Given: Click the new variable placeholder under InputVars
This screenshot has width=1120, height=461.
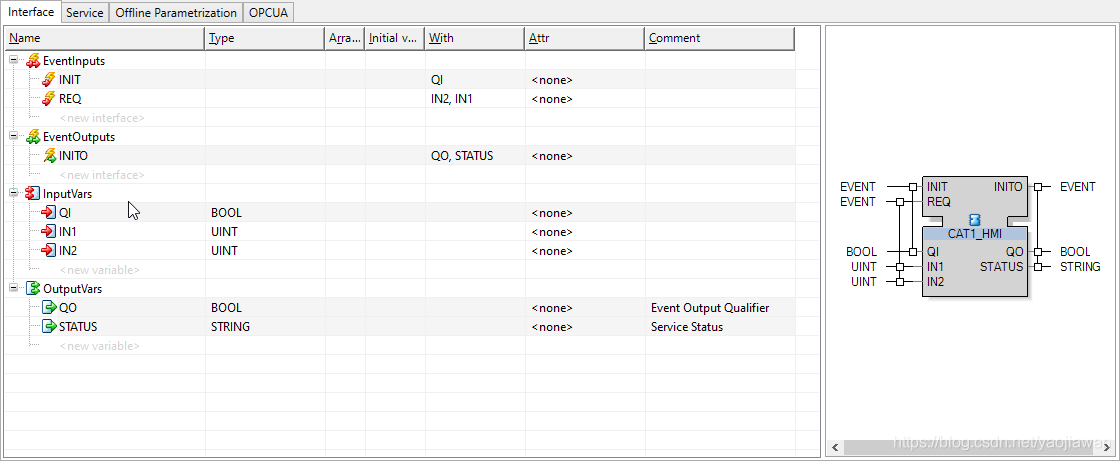Looking at the screenshot, I should 99,270.
